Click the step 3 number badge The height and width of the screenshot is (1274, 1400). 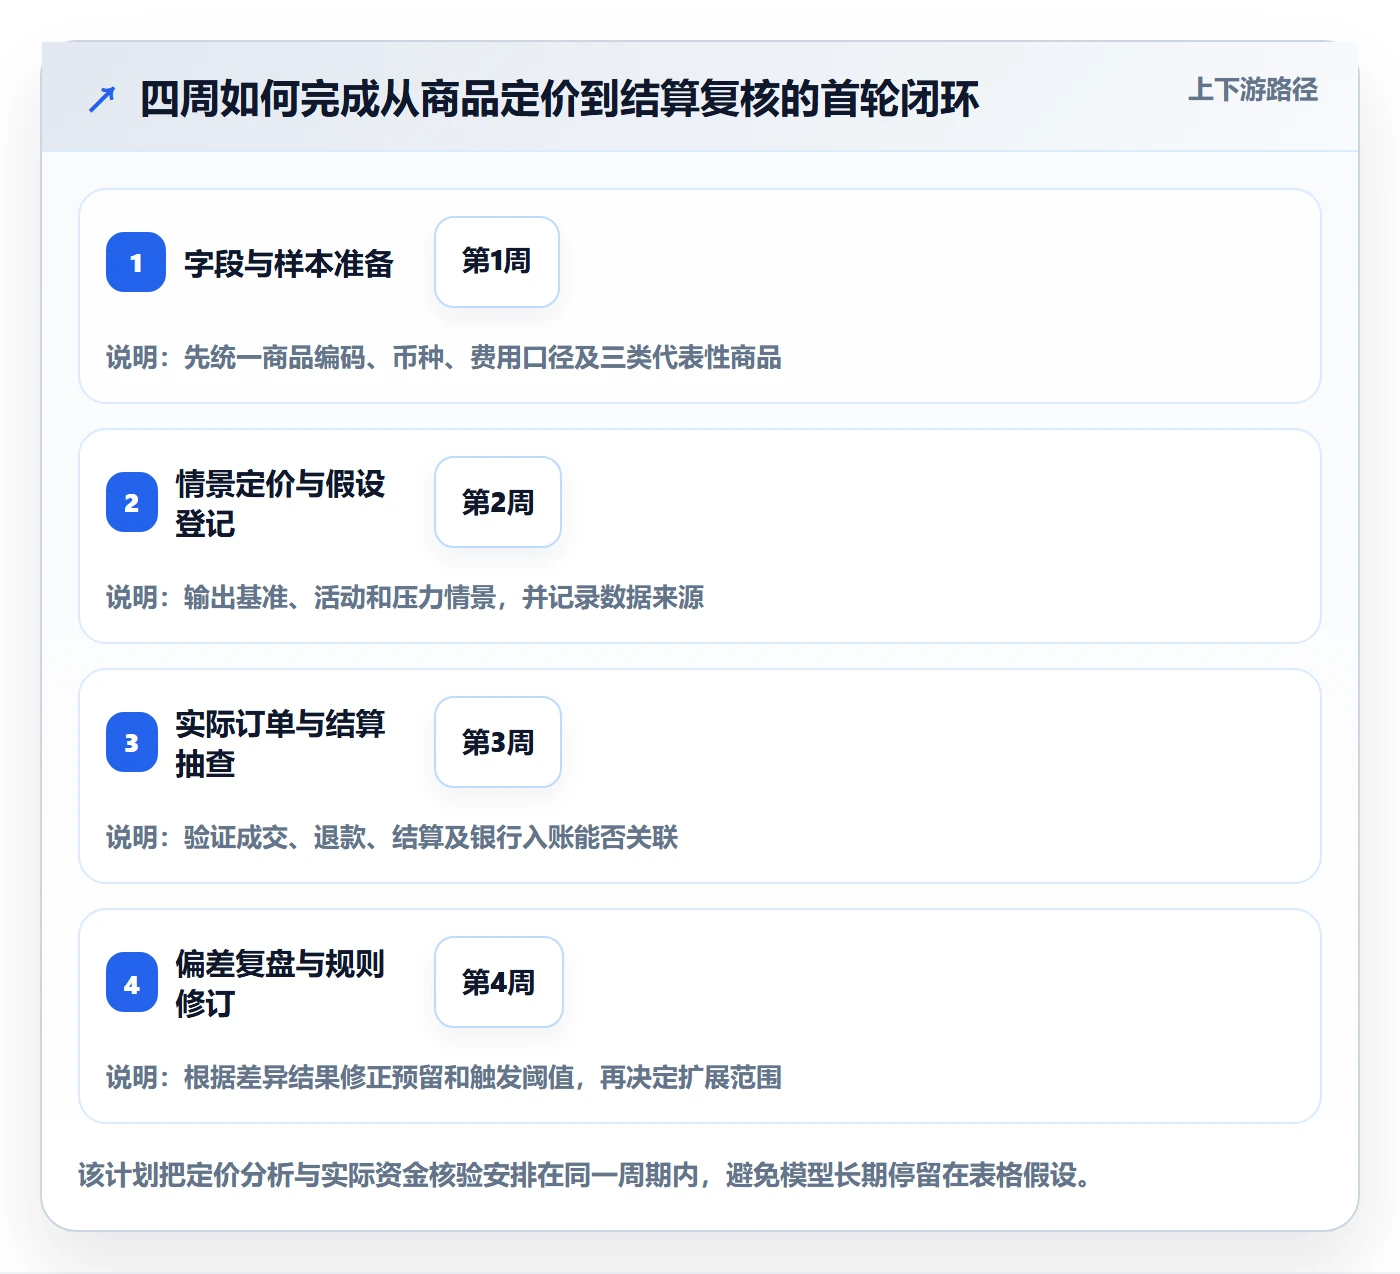click(x=132, y=742)
